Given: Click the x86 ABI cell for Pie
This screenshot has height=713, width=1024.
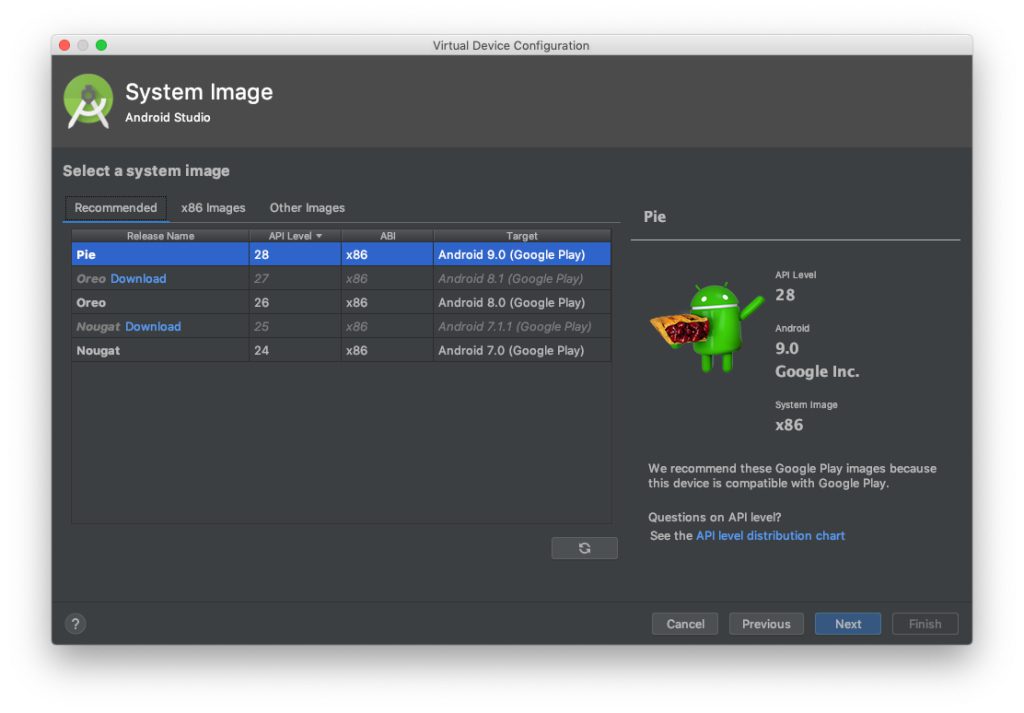Looking at the screenshot, I should [387, 254].
